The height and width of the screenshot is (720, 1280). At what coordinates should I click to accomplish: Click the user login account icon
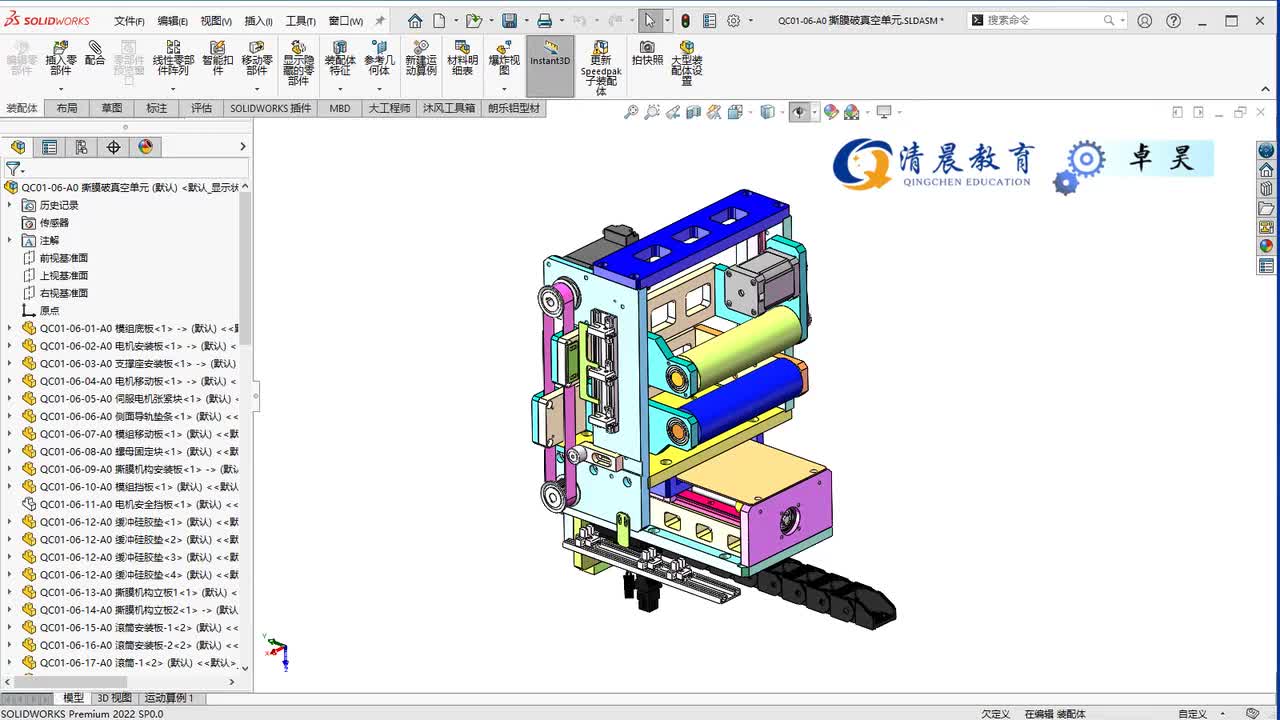pyautogui.click(x=1145, y=20)
